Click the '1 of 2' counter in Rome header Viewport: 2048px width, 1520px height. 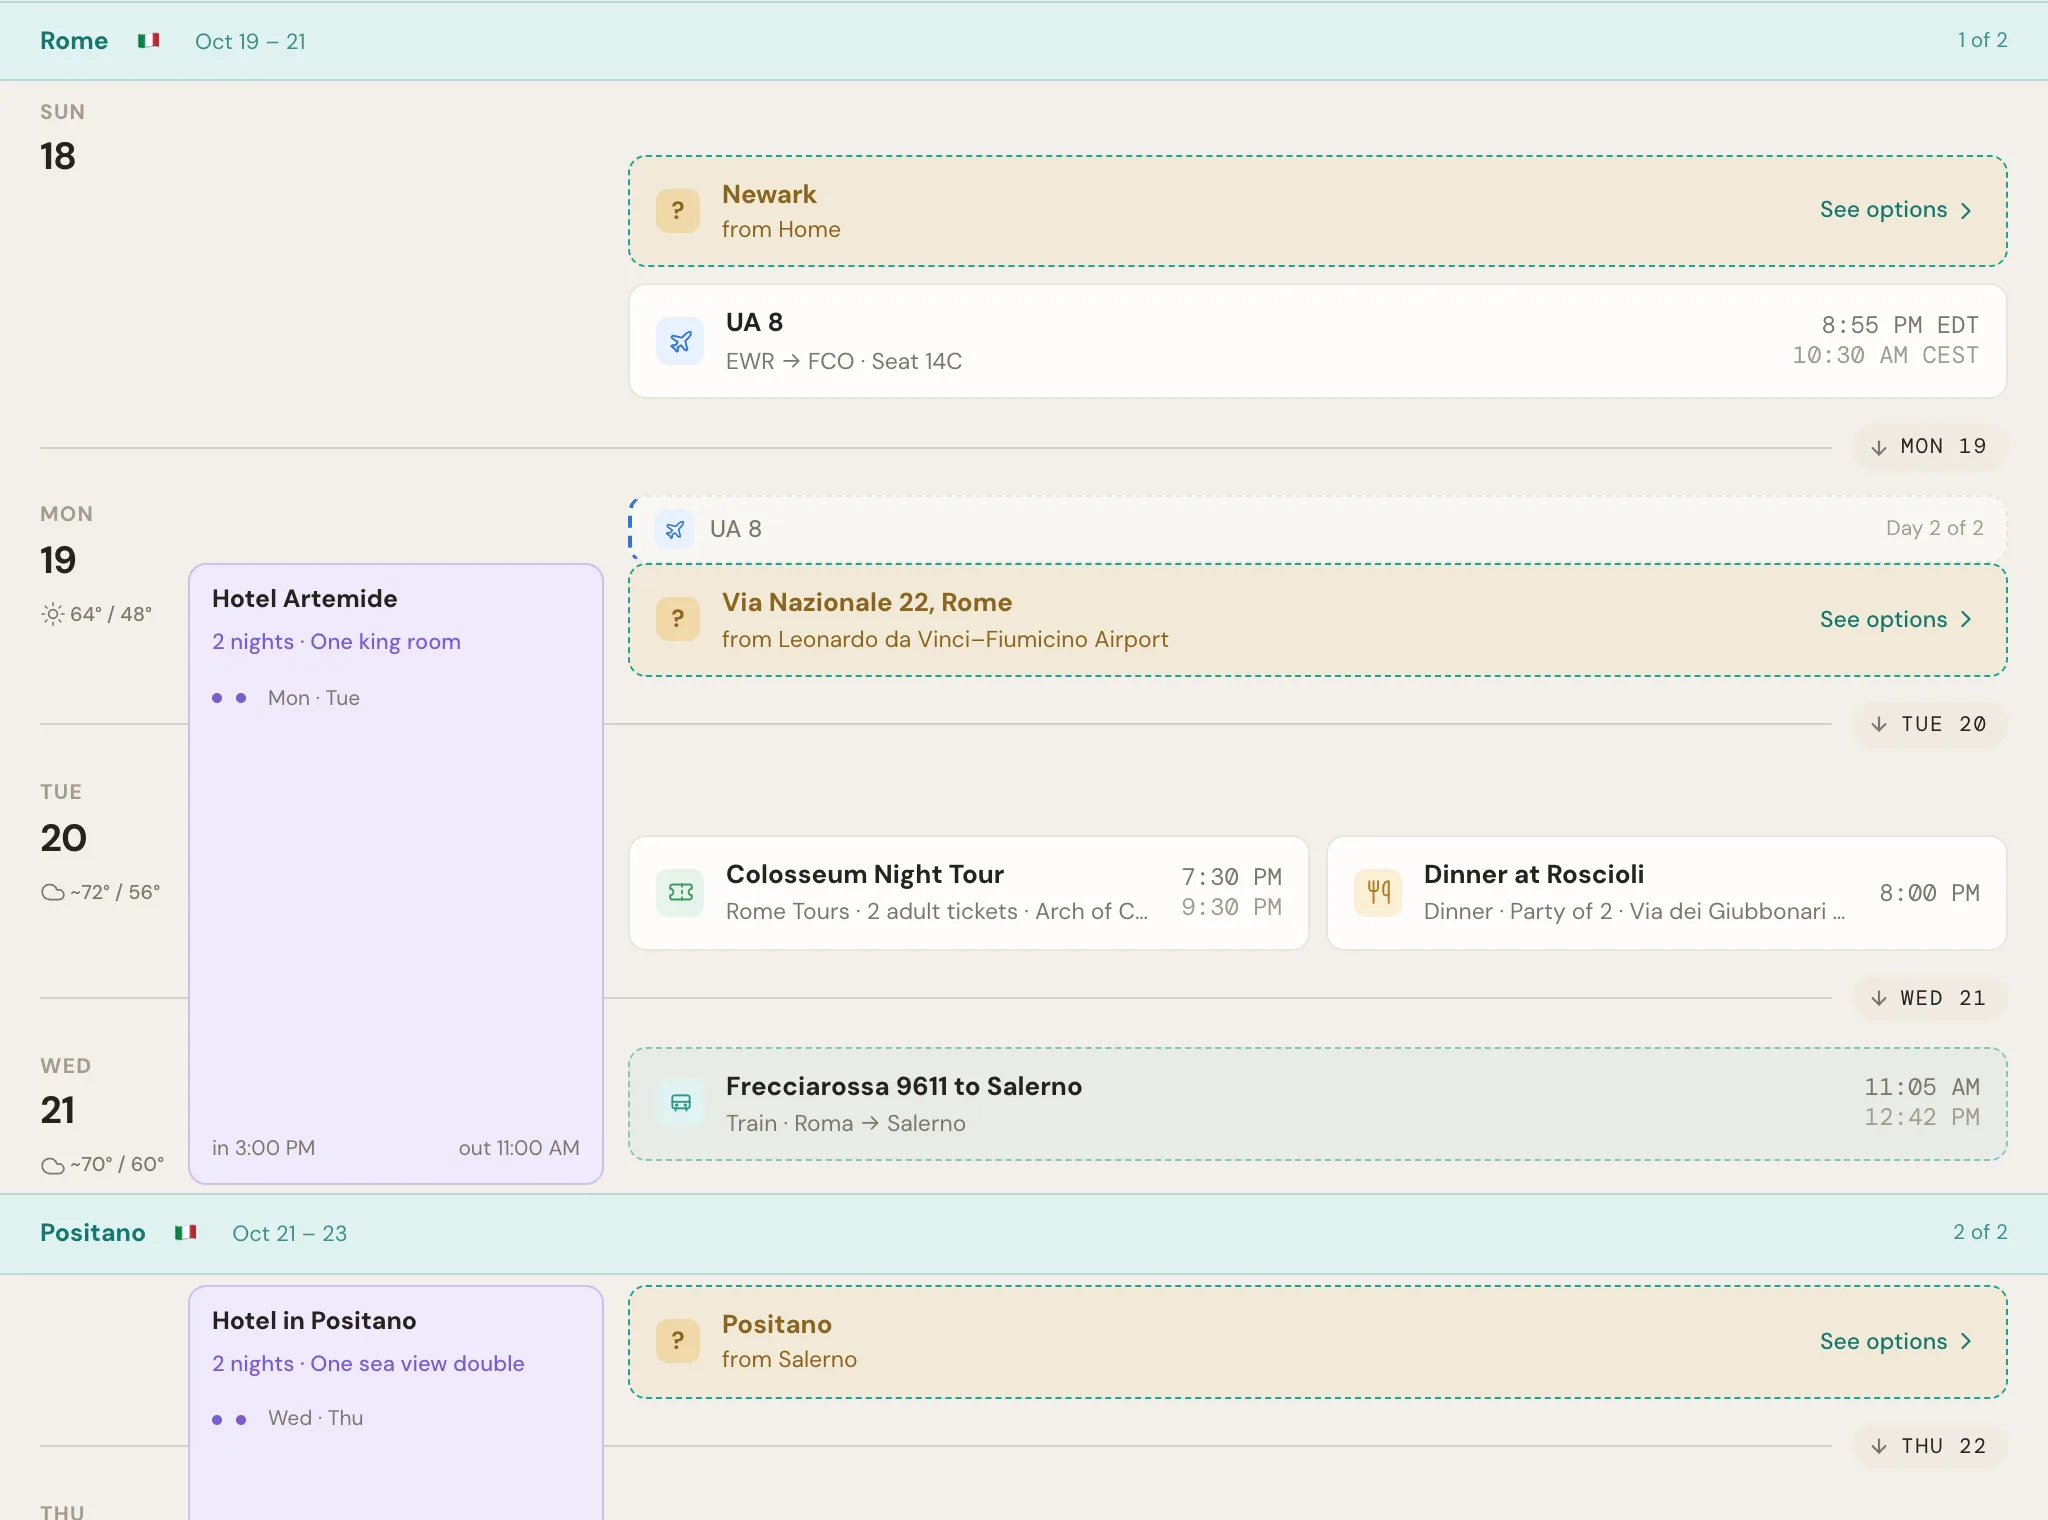click(x=1982, y=40)
